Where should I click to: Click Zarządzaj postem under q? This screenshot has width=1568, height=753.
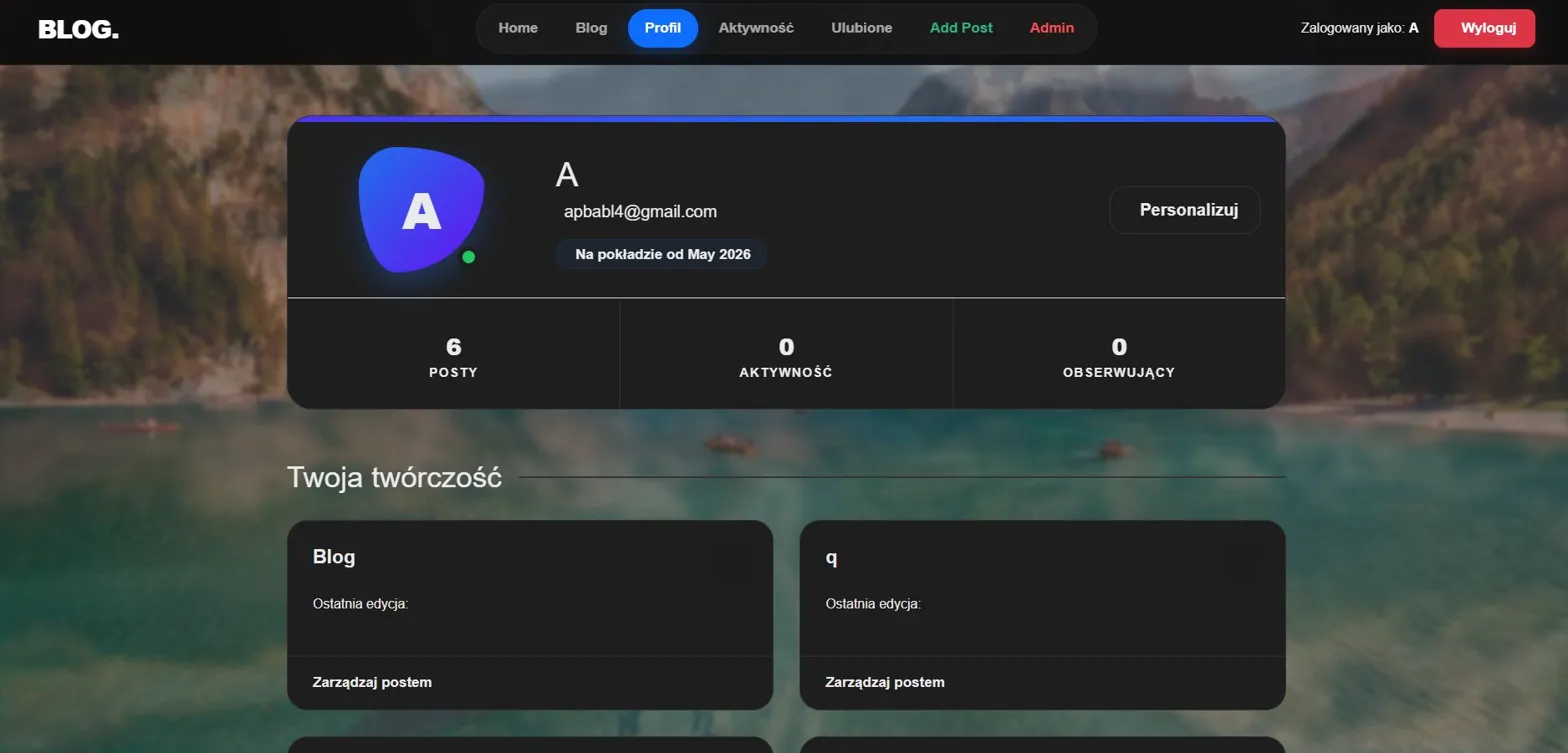885,682
